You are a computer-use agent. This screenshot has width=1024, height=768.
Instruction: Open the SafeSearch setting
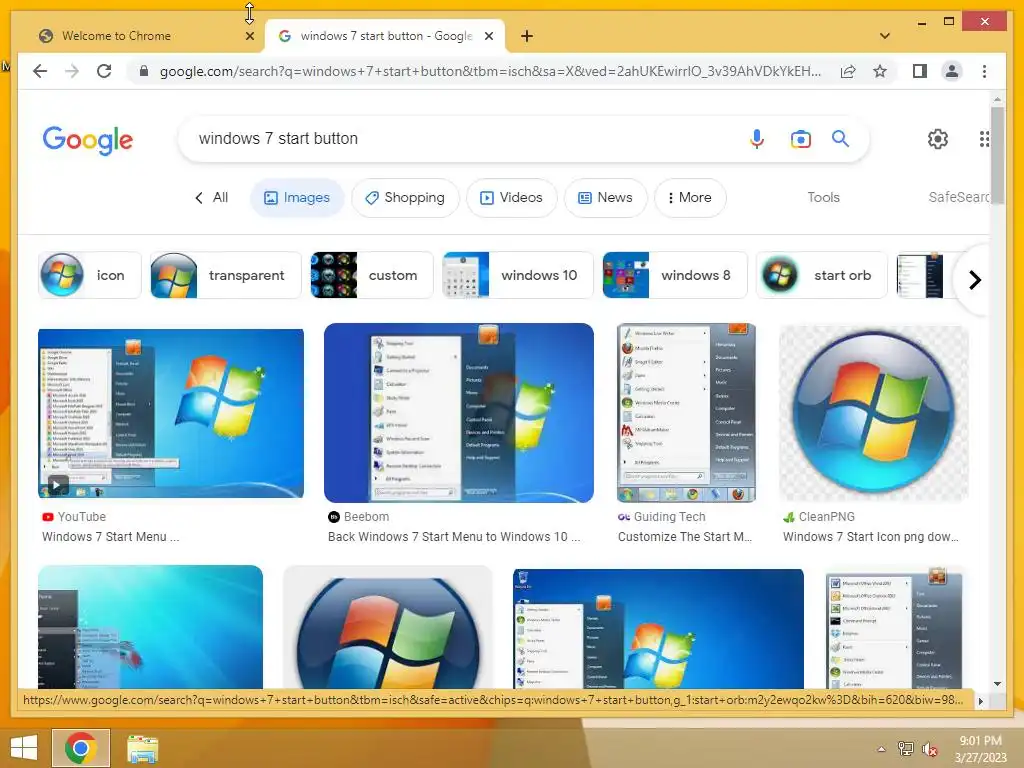pos(959,197)
